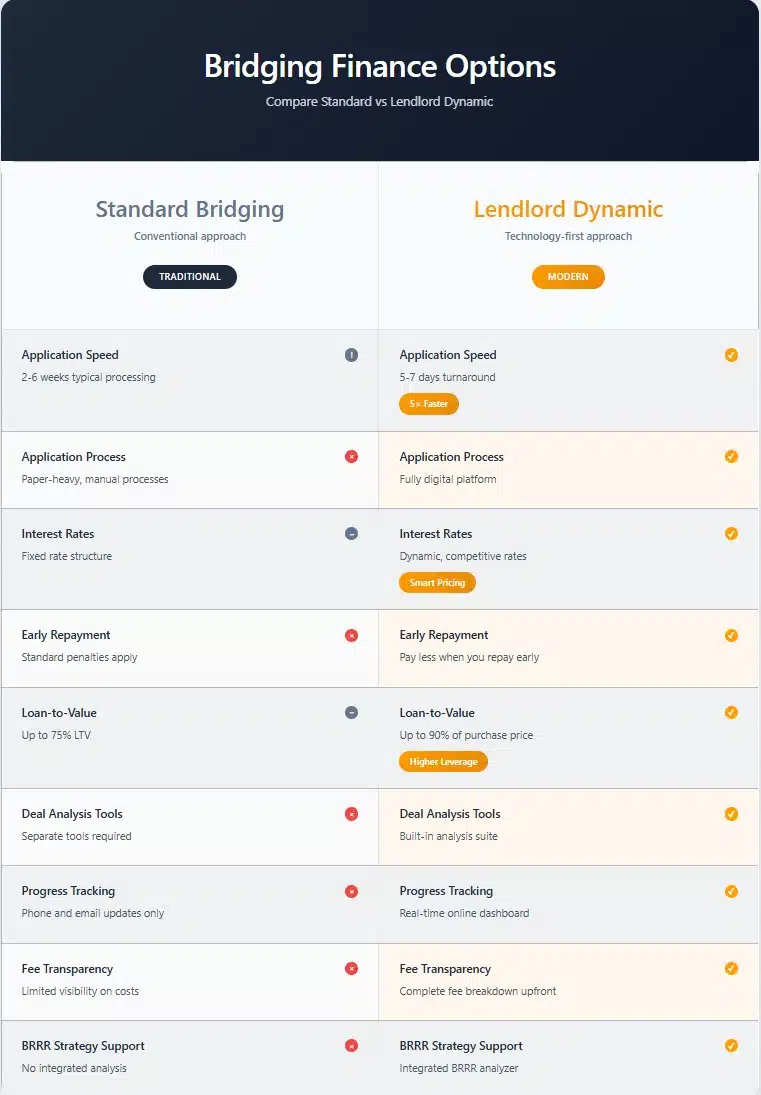The image size is (761, 1095).
Task: Click the red cross in Standard Application Process row
Action: coord(351,457)
